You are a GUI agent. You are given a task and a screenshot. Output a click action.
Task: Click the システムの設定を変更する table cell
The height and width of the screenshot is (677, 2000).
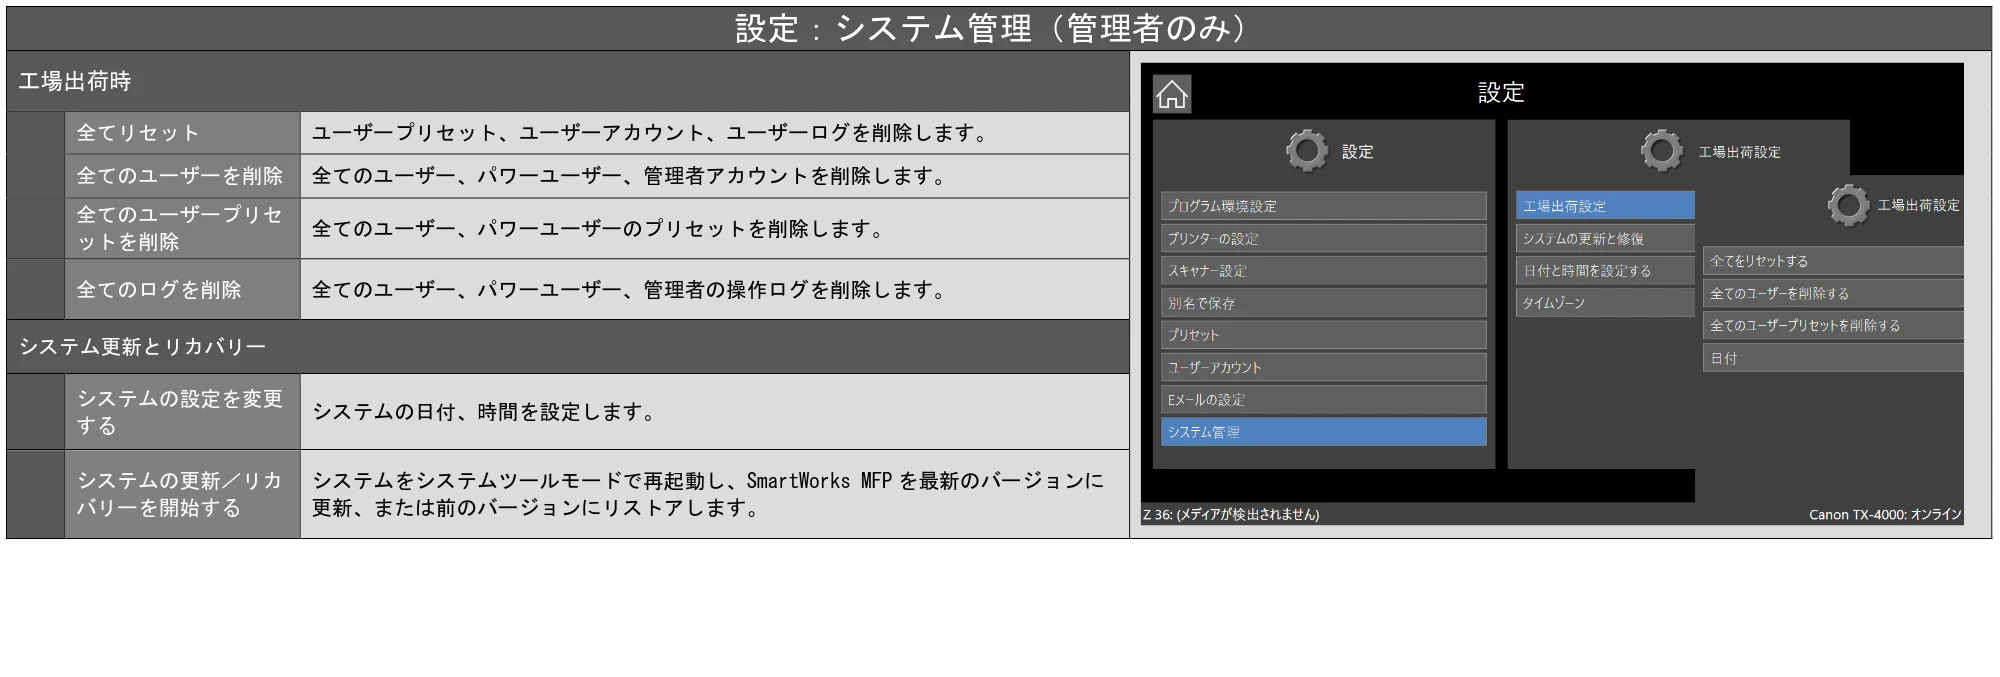tap(183, 412)
